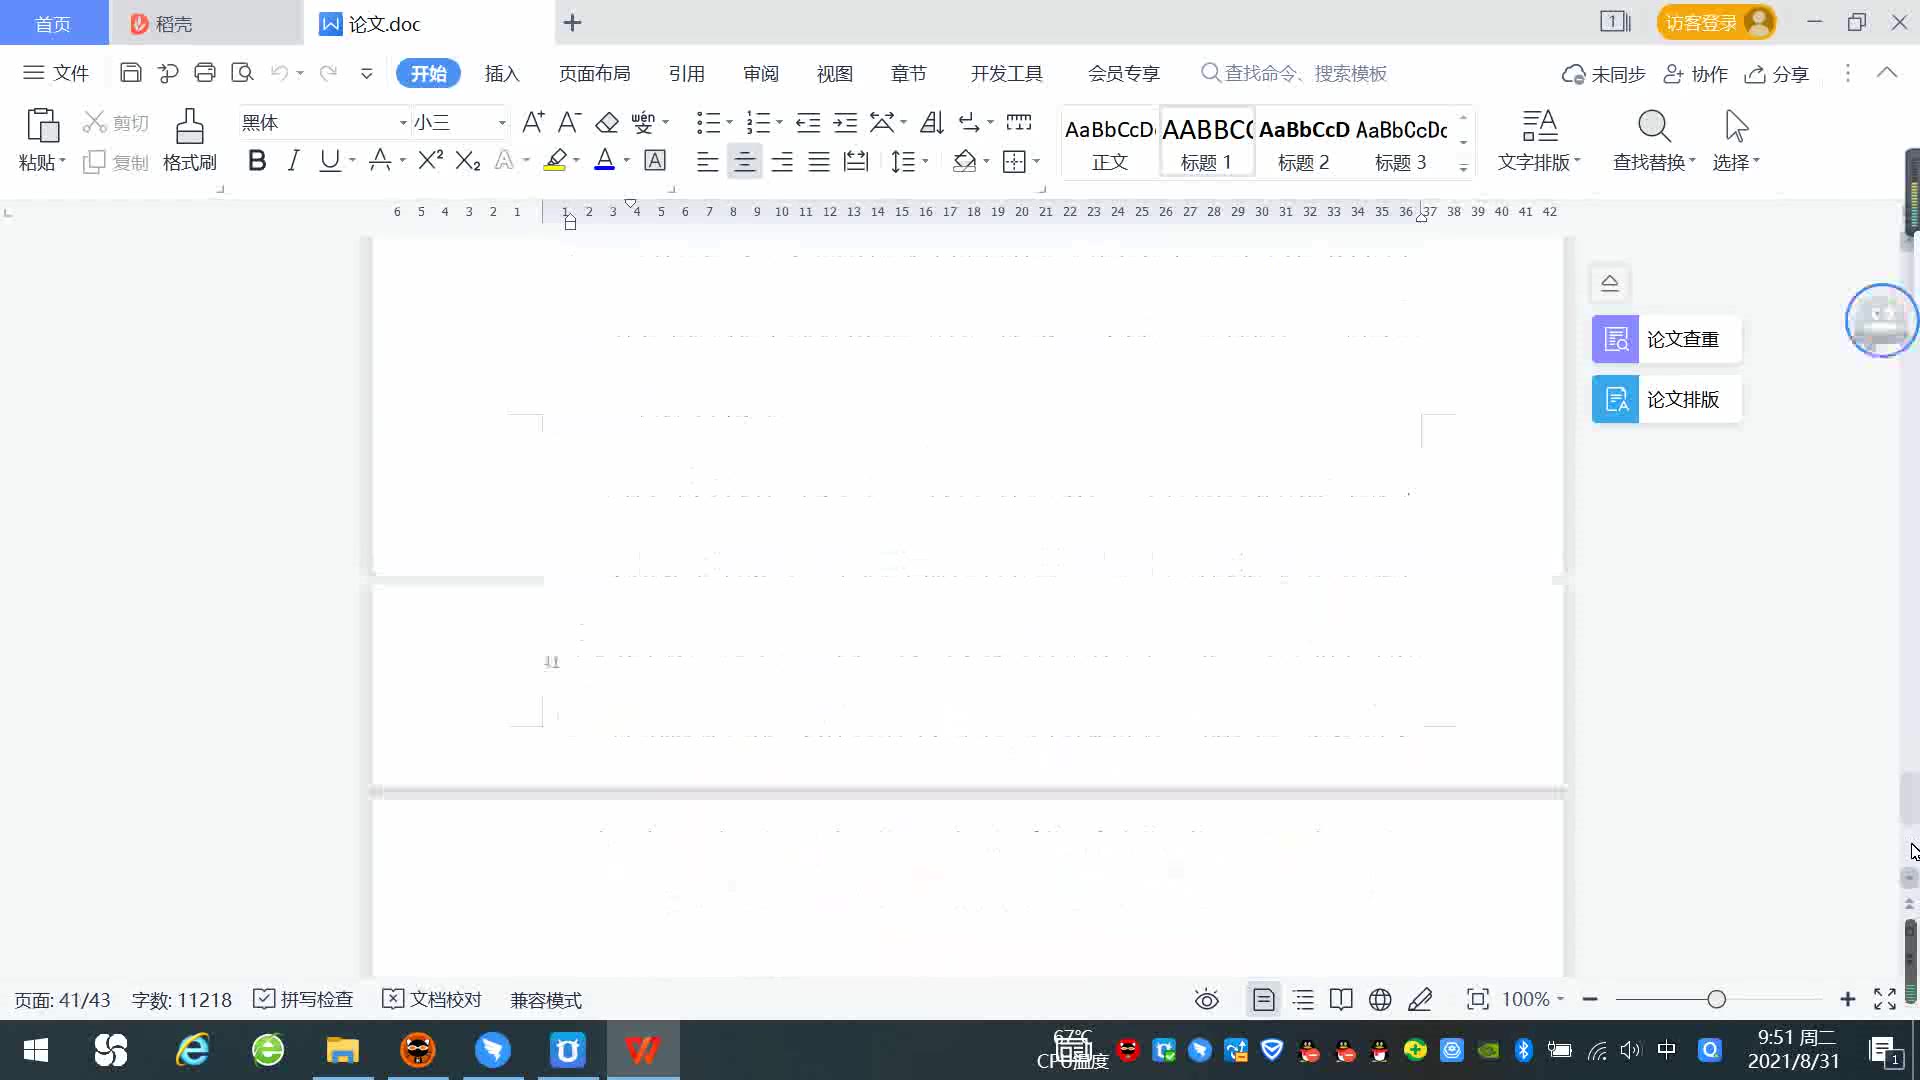Open the 文件 menu
The image size is (1920, 1080).
point(56,73)
